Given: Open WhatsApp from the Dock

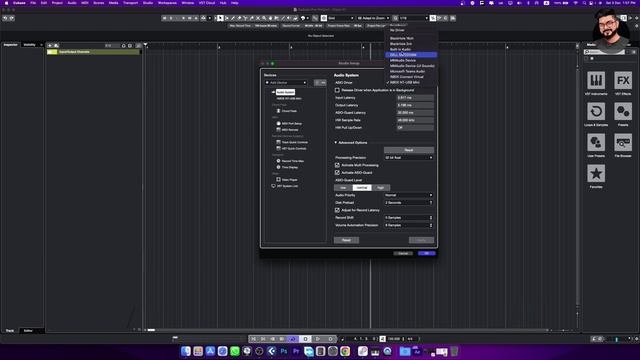Looking at the screenshot, I should [235, 351].
